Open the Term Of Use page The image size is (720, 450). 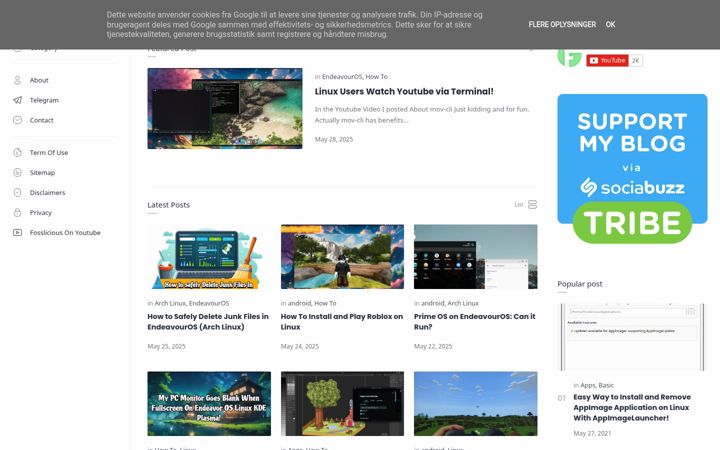click(49, 152)
